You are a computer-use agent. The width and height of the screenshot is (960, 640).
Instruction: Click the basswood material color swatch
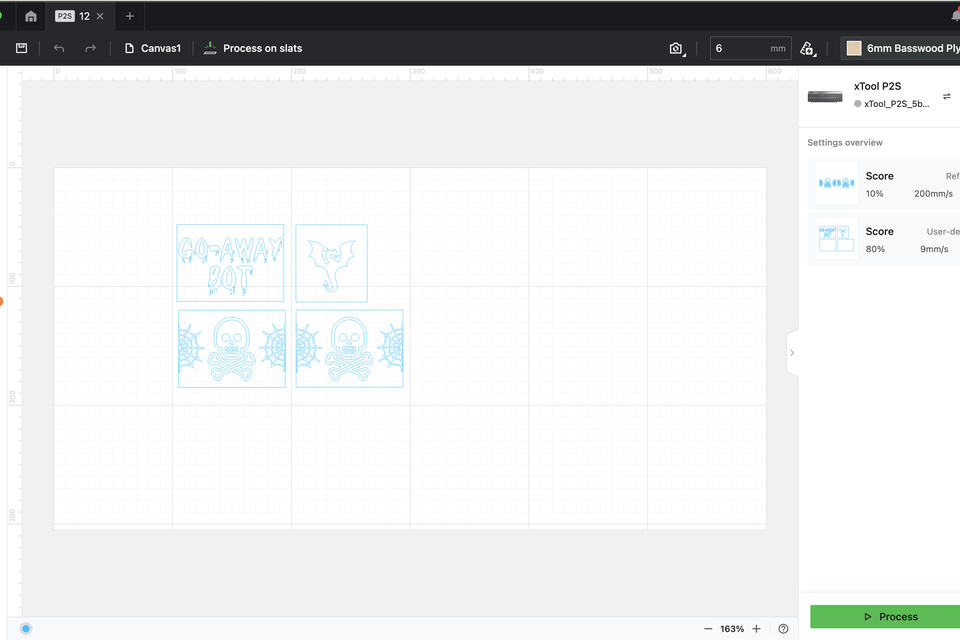coord(853,48)
